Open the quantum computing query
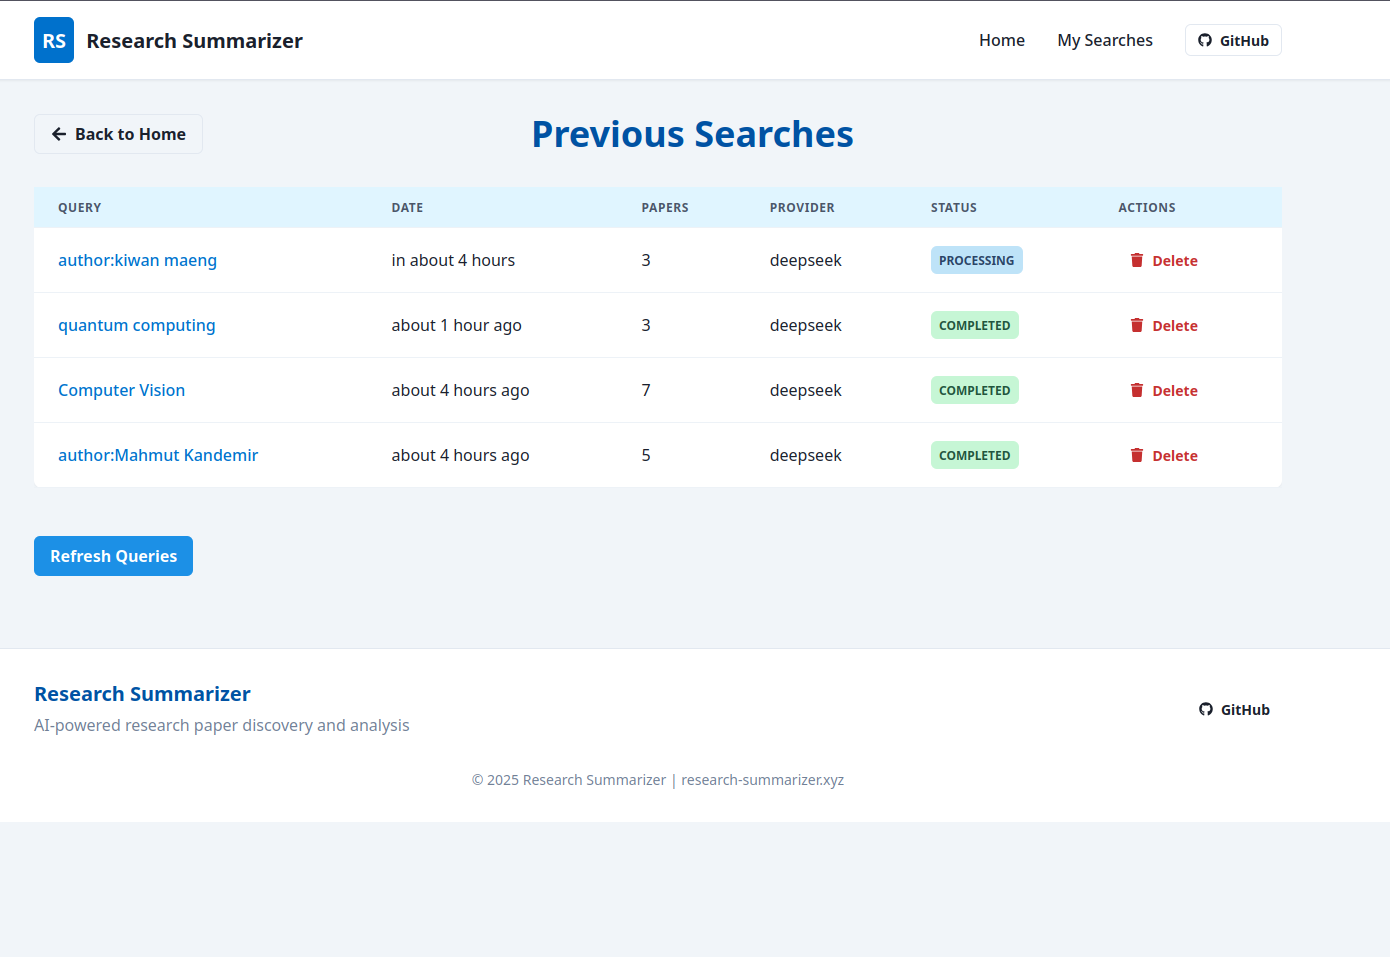Viewport: 1390px width, 957px height. (137, 325)
